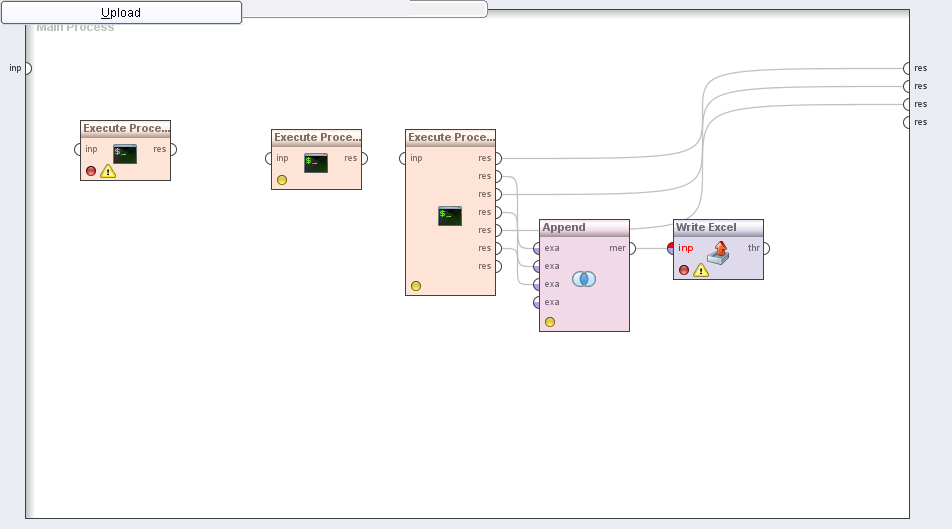This screenshot has height=529, width=952.
Task: Click the bottom unconnected 'exa' port on Append
Action: pyautogui.click(x=538, y=302)
